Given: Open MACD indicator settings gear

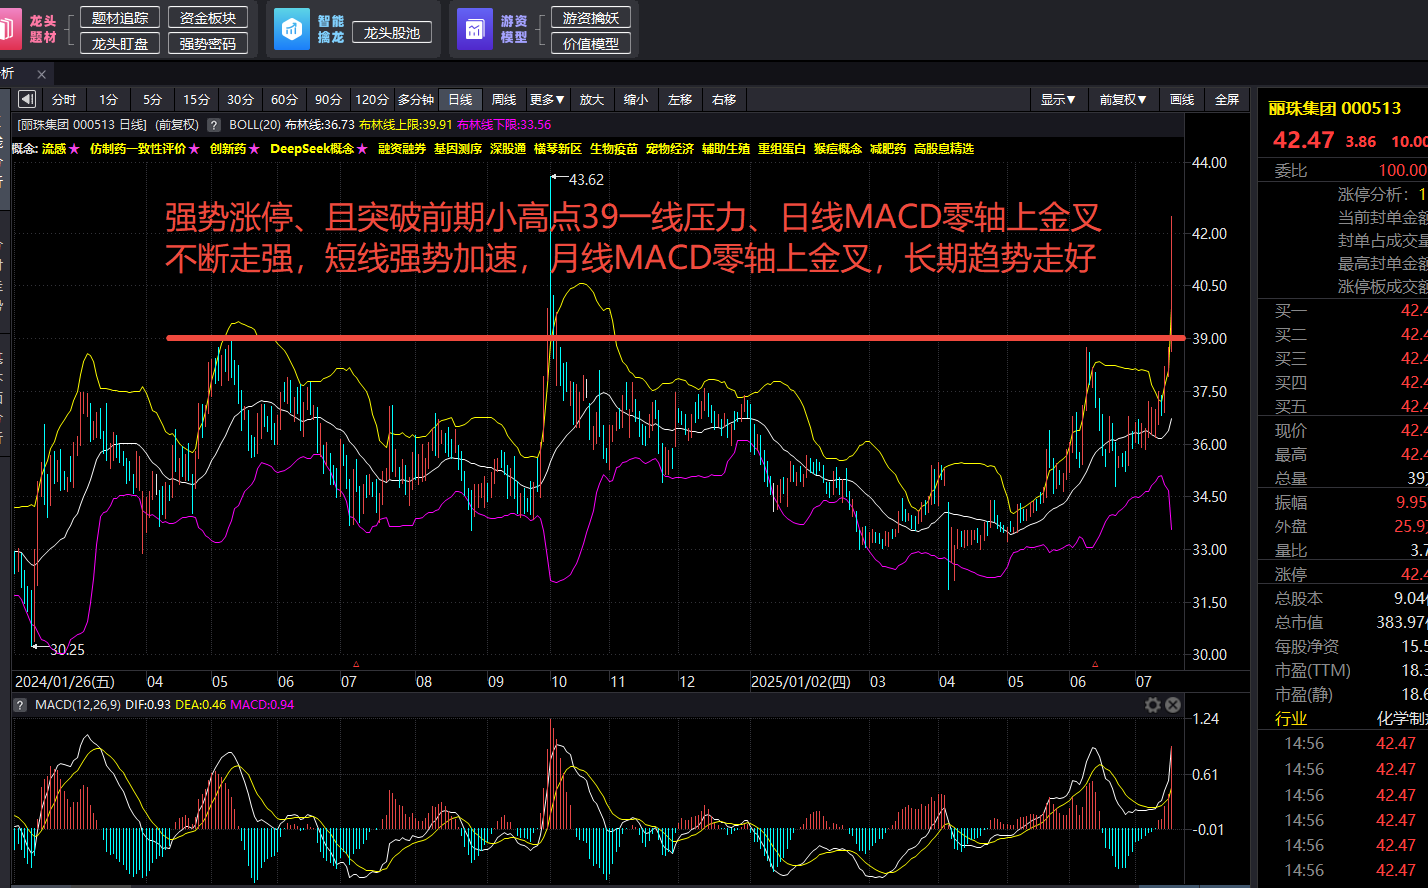Looking at the screenshot, I should (1153, 705).
